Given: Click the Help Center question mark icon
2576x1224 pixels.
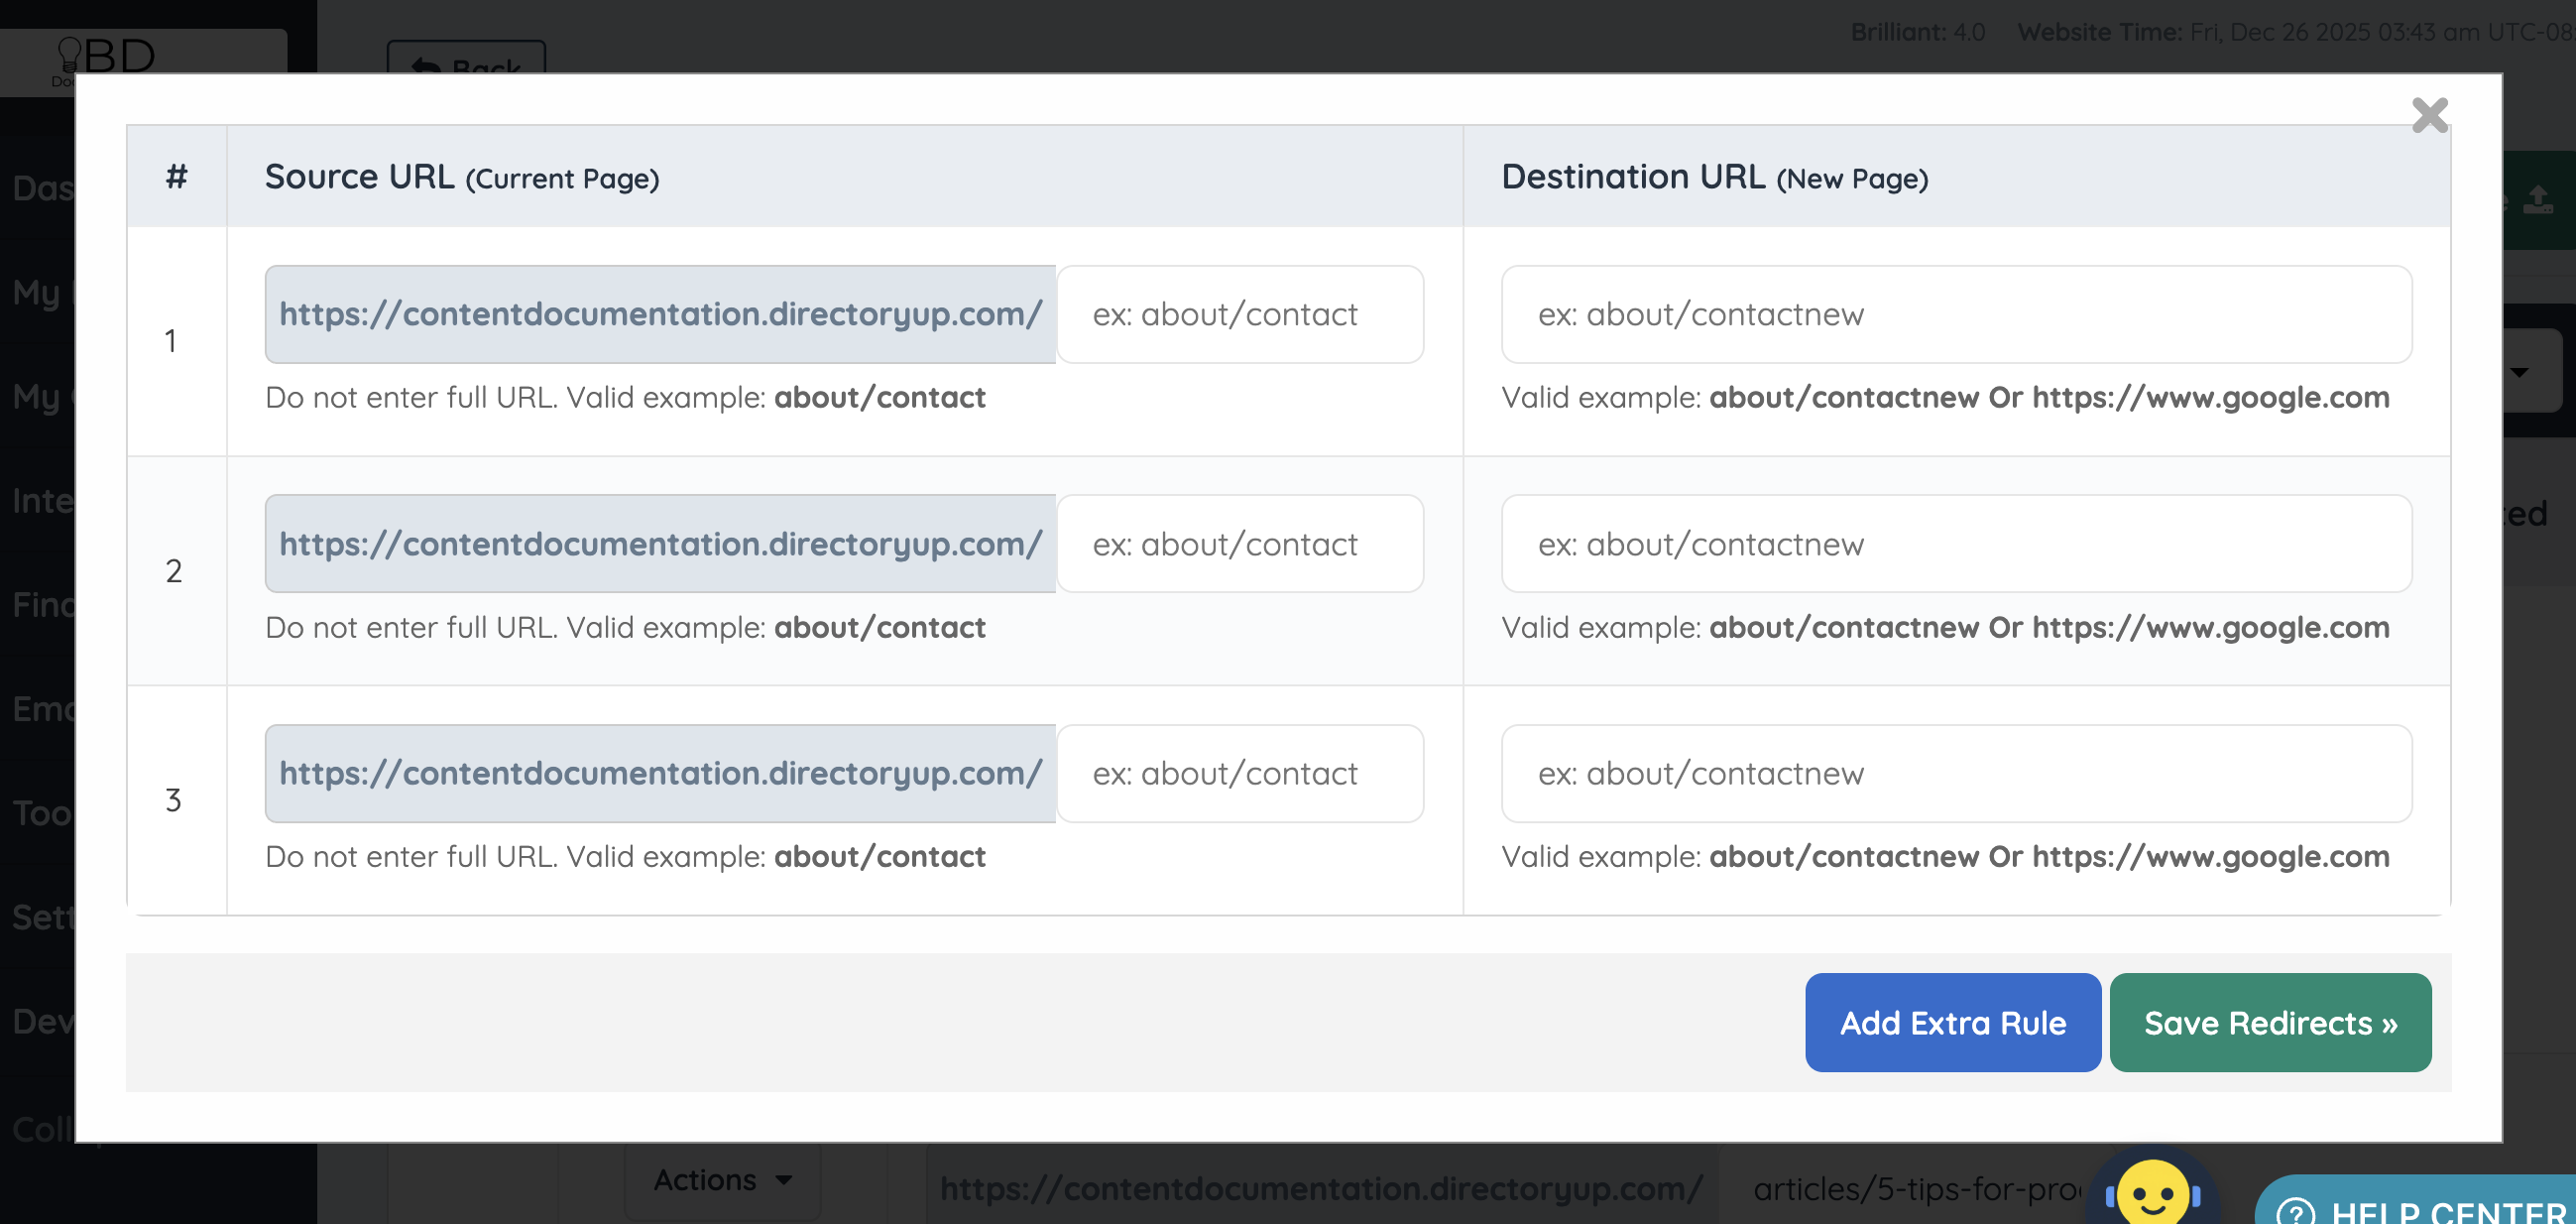Looking at the screenshot, I should coord(2294,1212).
